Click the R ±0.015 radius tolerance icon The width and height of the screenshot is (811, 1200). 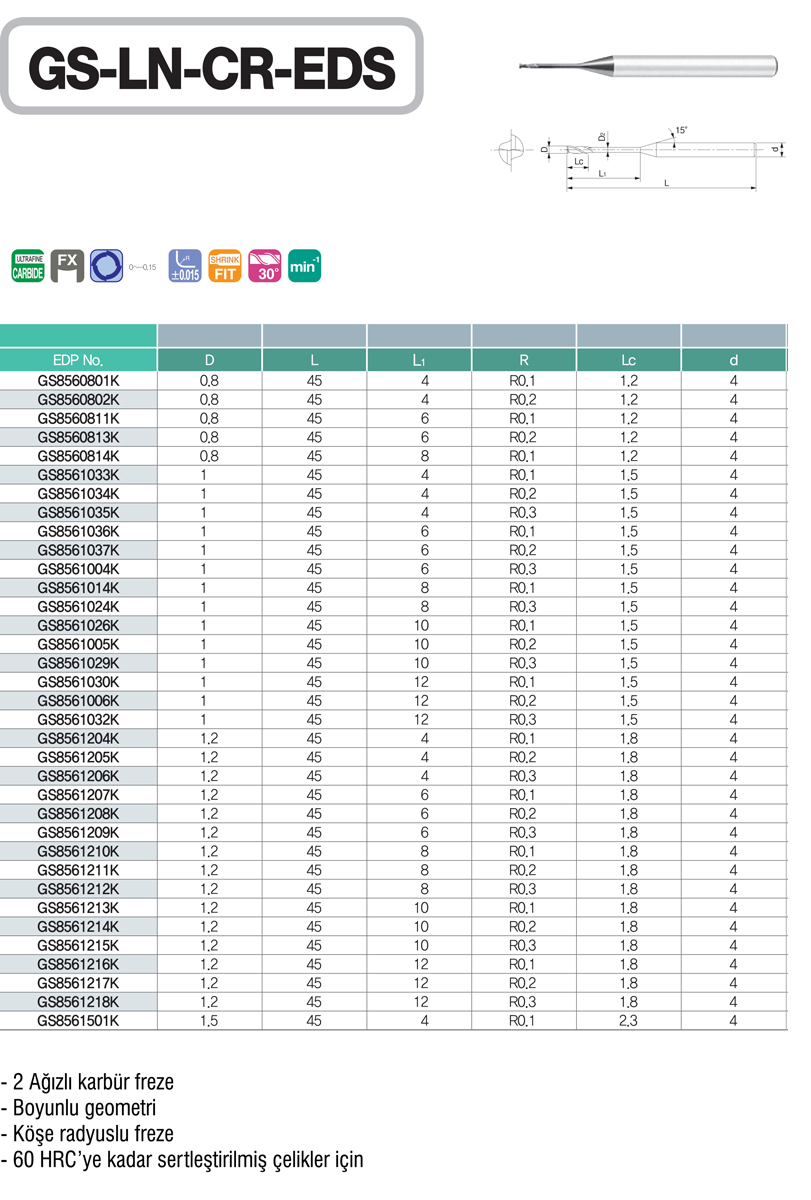(185, 266)
